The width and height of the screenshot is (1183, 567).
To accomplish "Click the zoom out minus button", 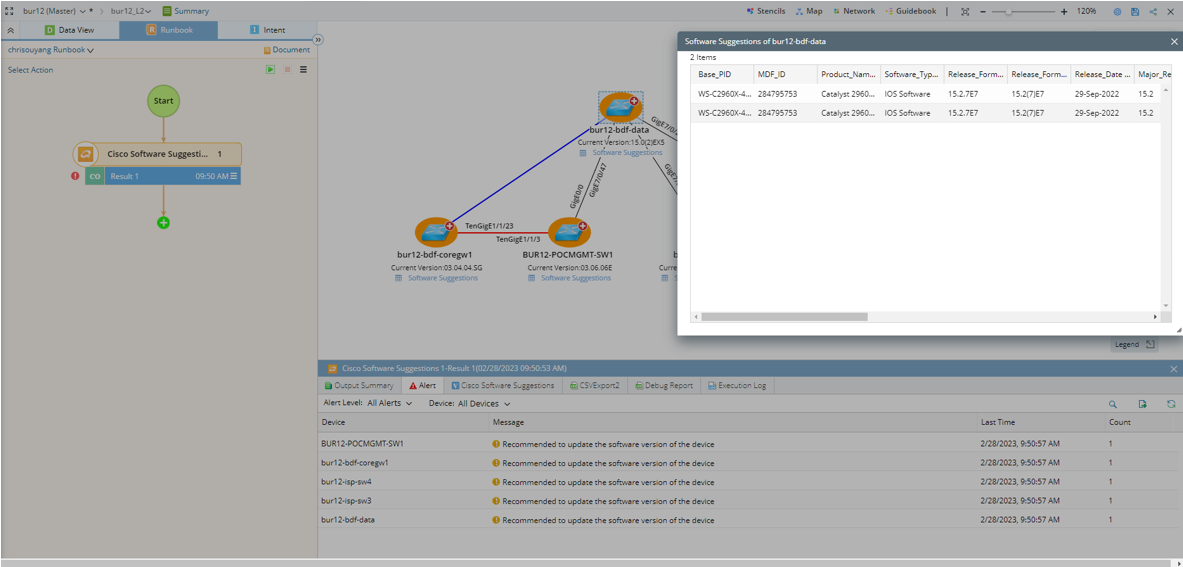I will [983, 11].
